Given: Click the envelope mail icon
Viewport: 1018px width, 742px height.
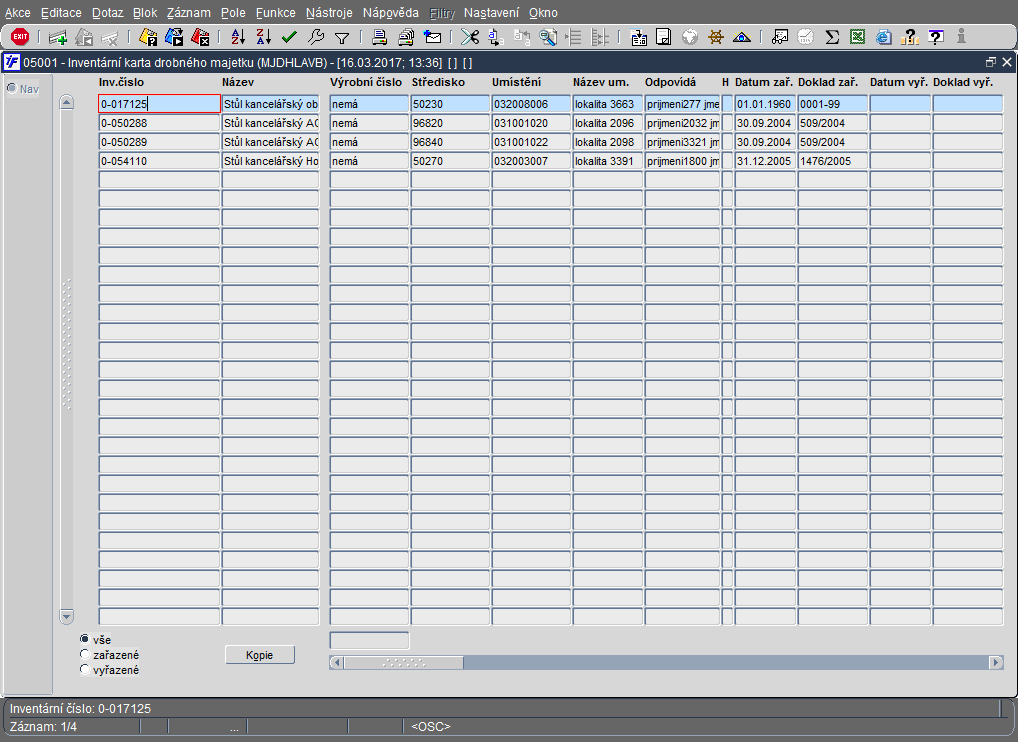Looking at the screenshot, I should [x=432, y=37].
